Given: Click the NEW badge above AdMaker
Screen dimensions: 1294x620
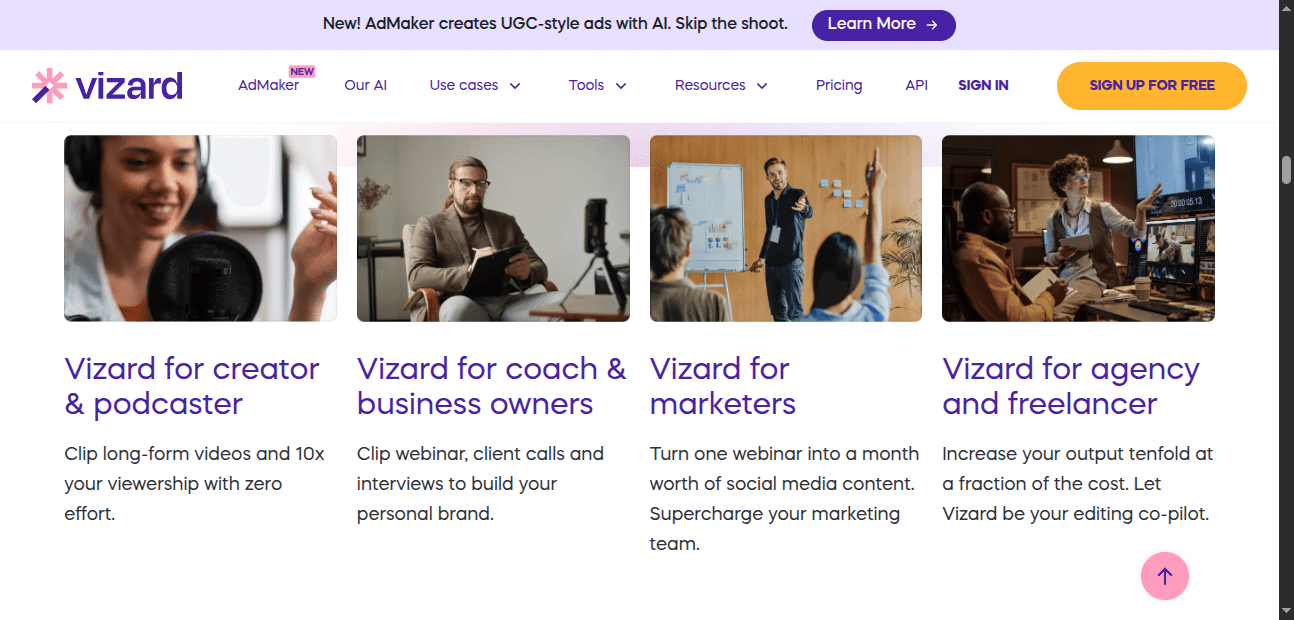Looking at the screenshot, I should [x=301, y=70].
